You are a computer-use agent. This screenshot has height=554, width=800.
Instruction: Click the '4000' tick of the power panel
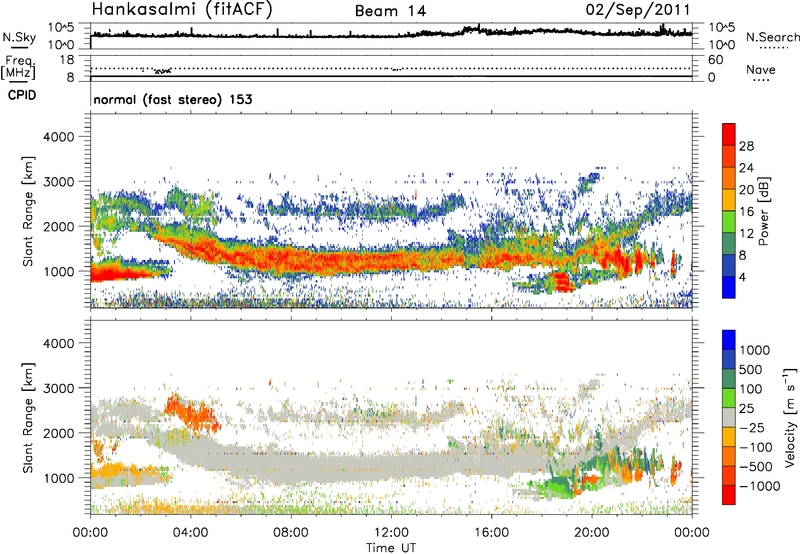[x=59, y=137]
